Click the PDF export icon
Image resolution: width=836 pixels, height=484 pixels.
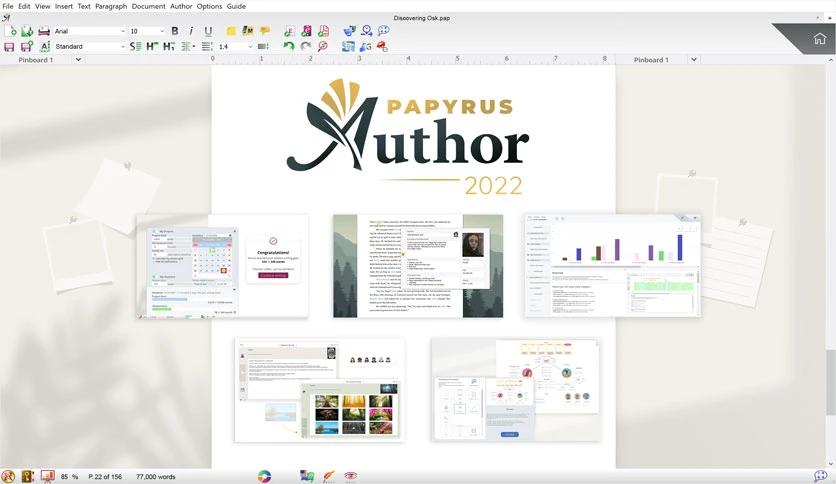pyautogui.click(x=323, y=31)
